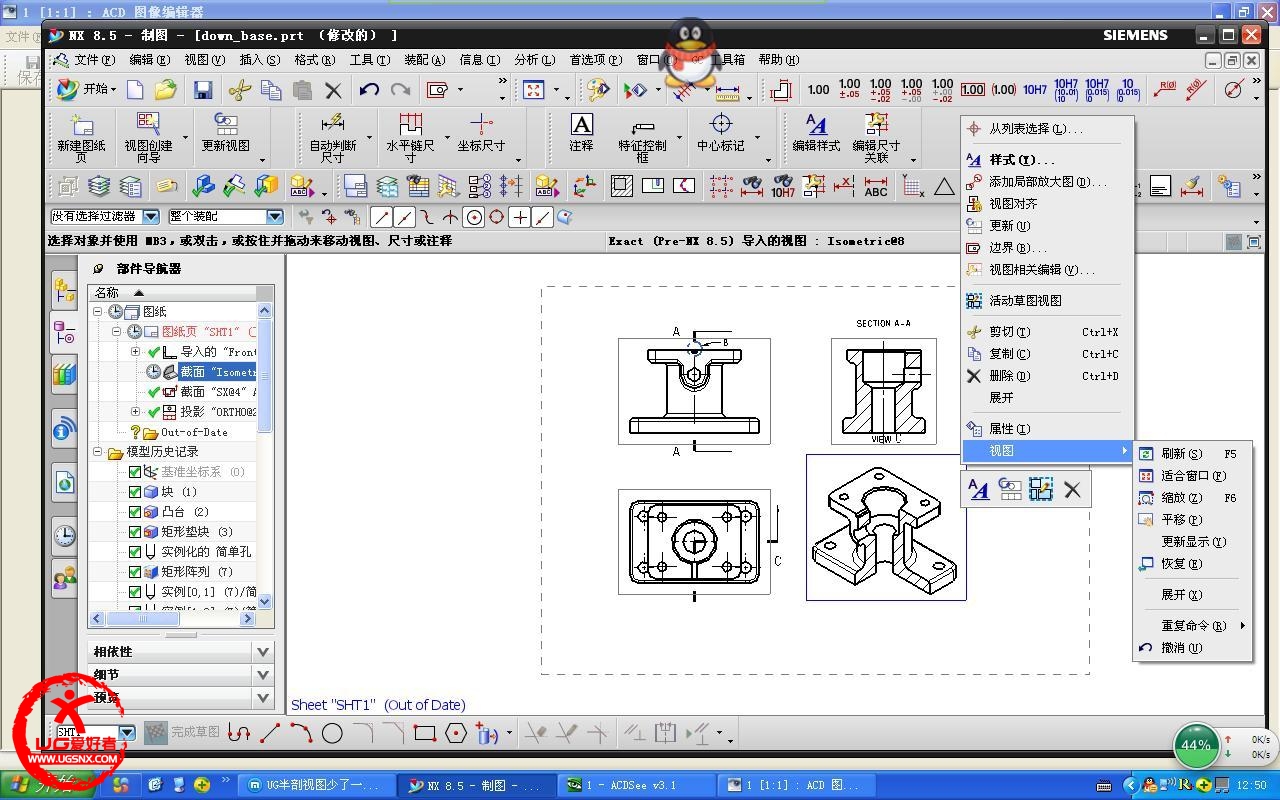
Task: Select boxed 1.00 basic dimension format
Action: point(972,90)
